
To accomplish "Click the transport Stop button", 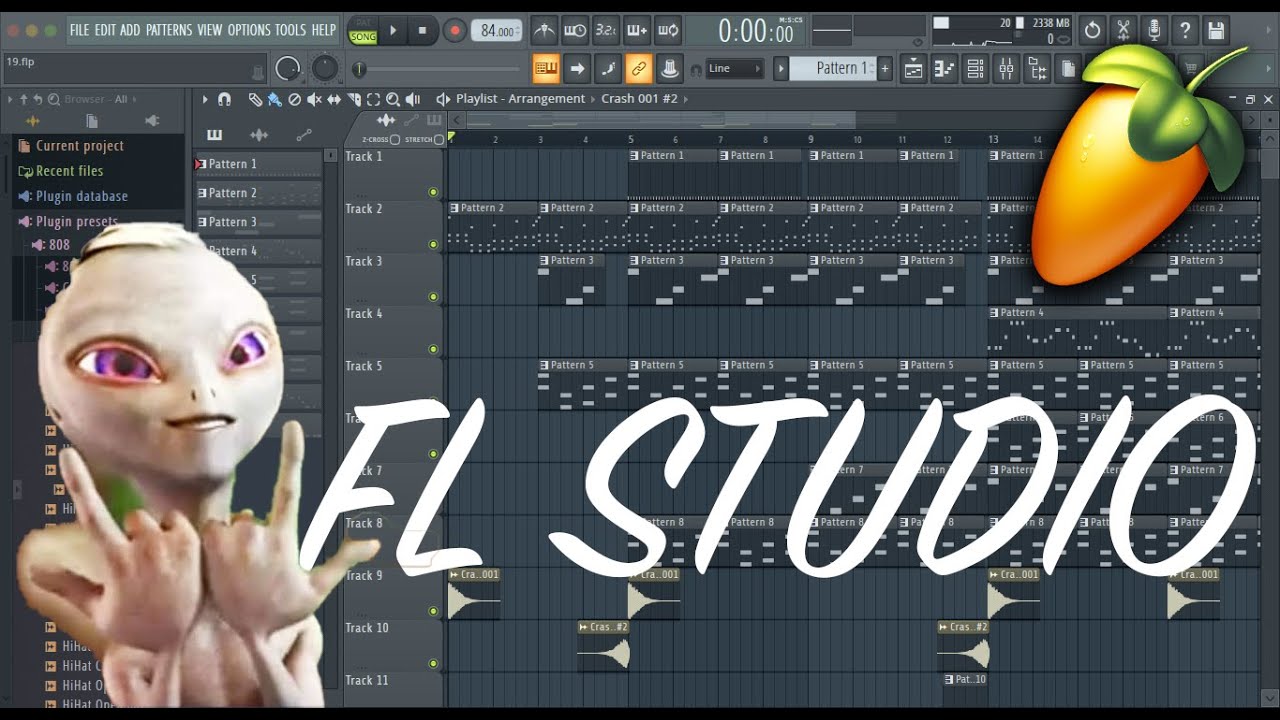I will [422, 30].
